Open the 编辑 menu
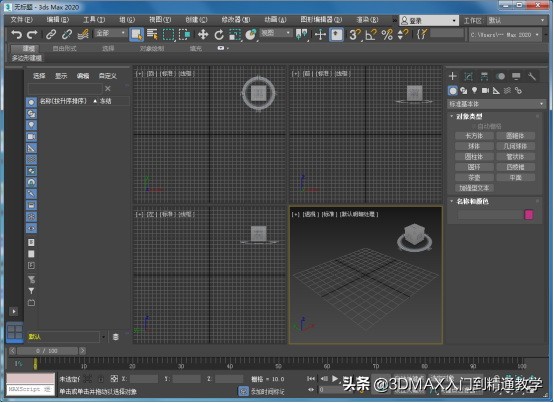 click(58, 19)
